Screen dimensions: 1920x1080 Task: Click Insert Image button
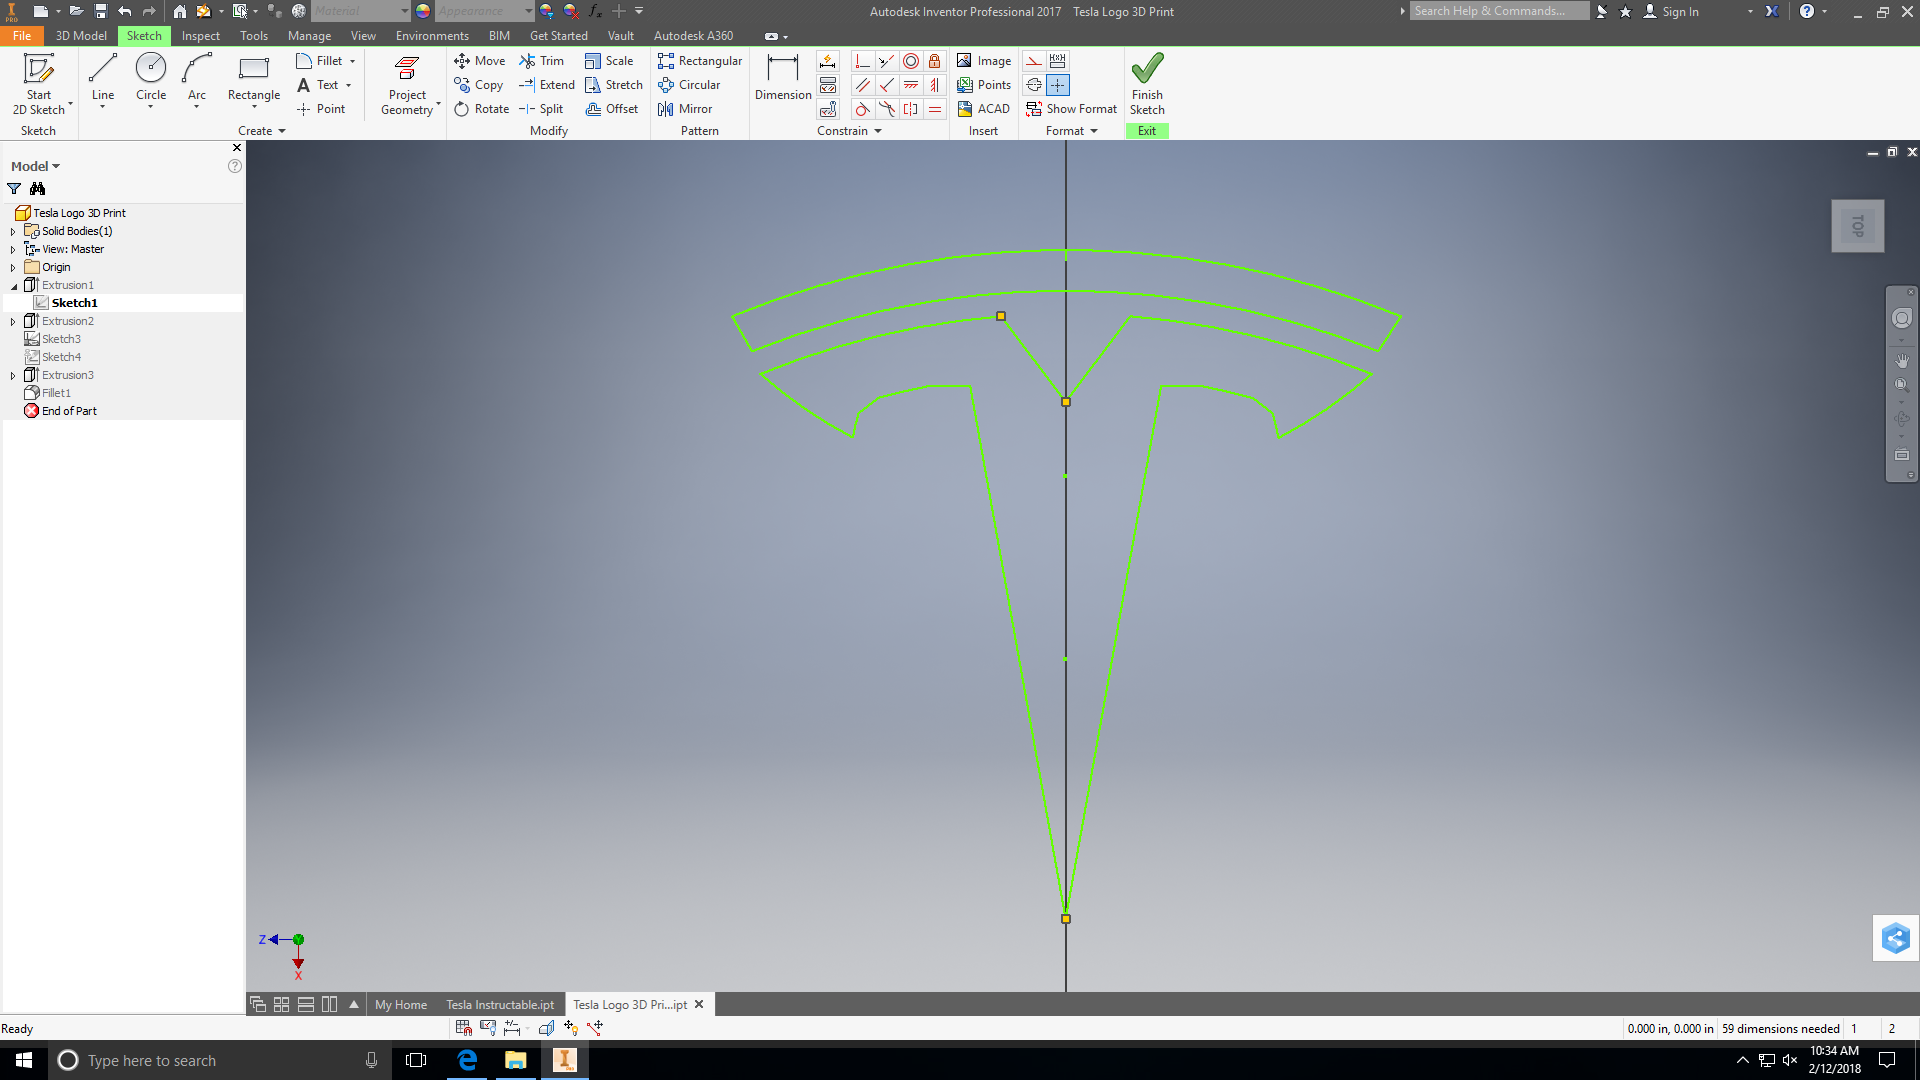[x=984, y=61]
